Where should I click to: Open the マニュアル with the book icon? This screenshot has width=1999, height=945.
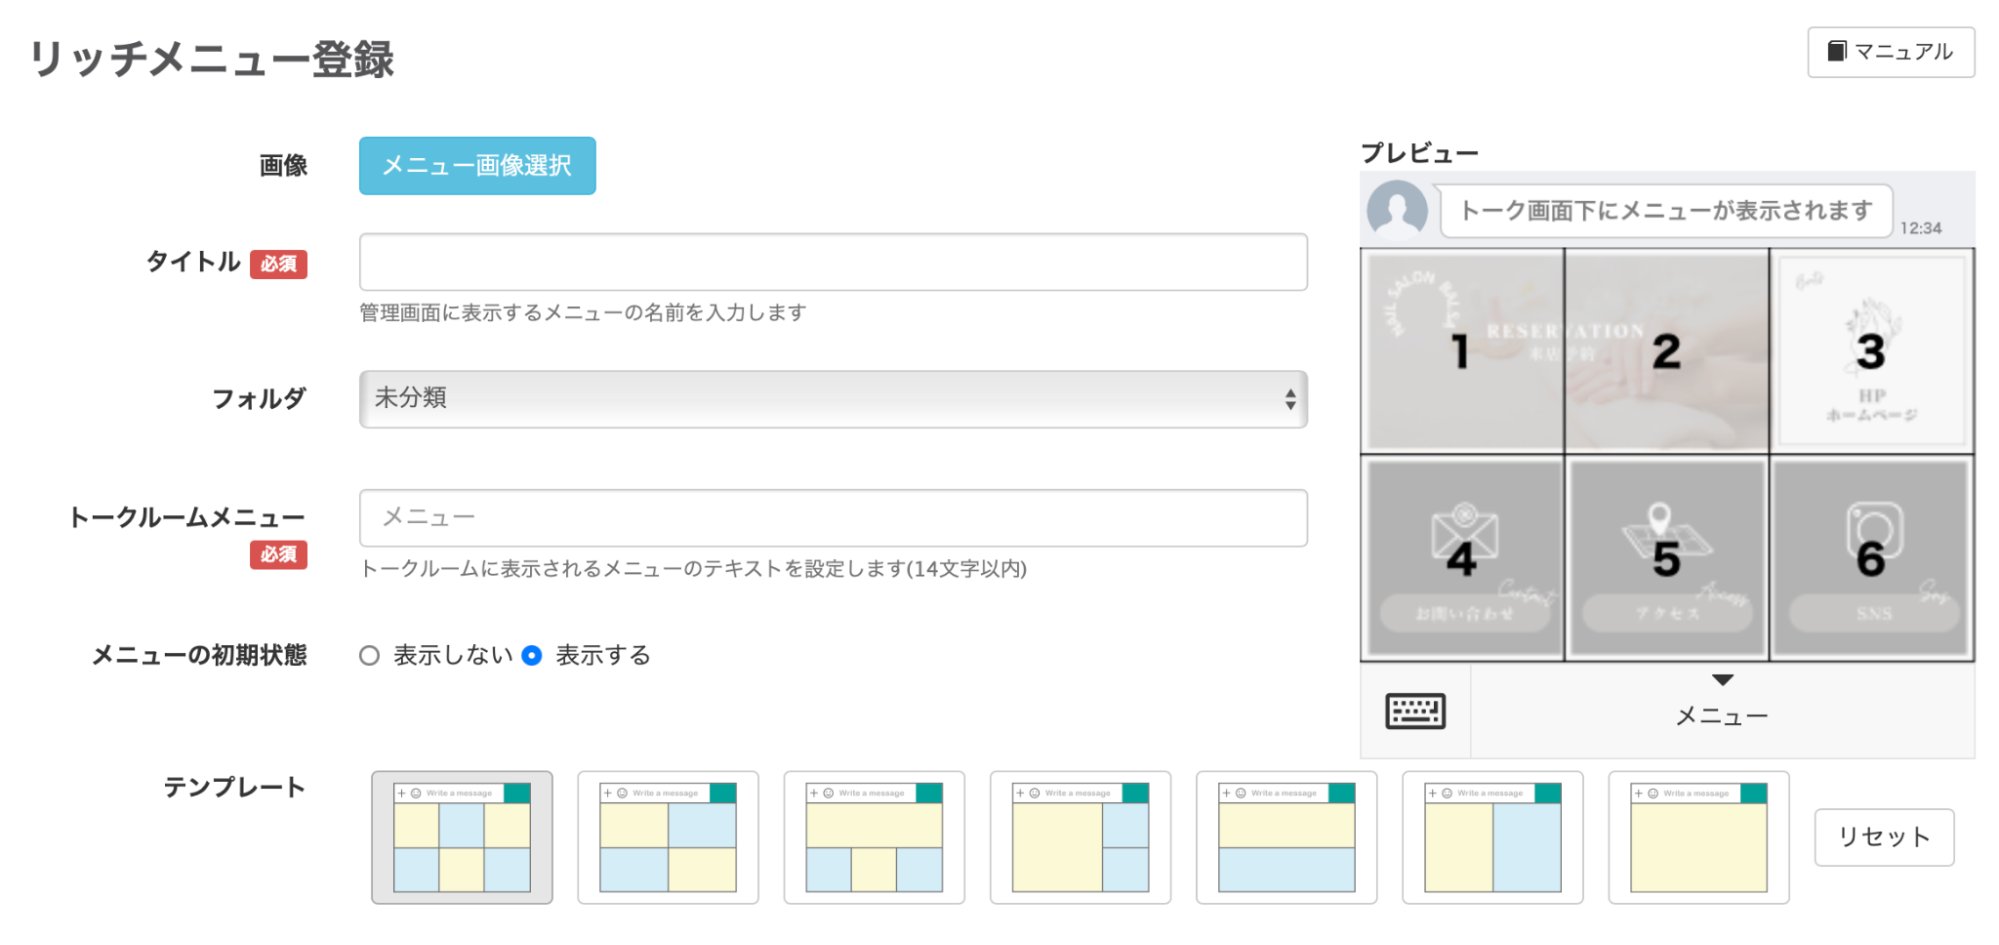tap(1889, 50)
